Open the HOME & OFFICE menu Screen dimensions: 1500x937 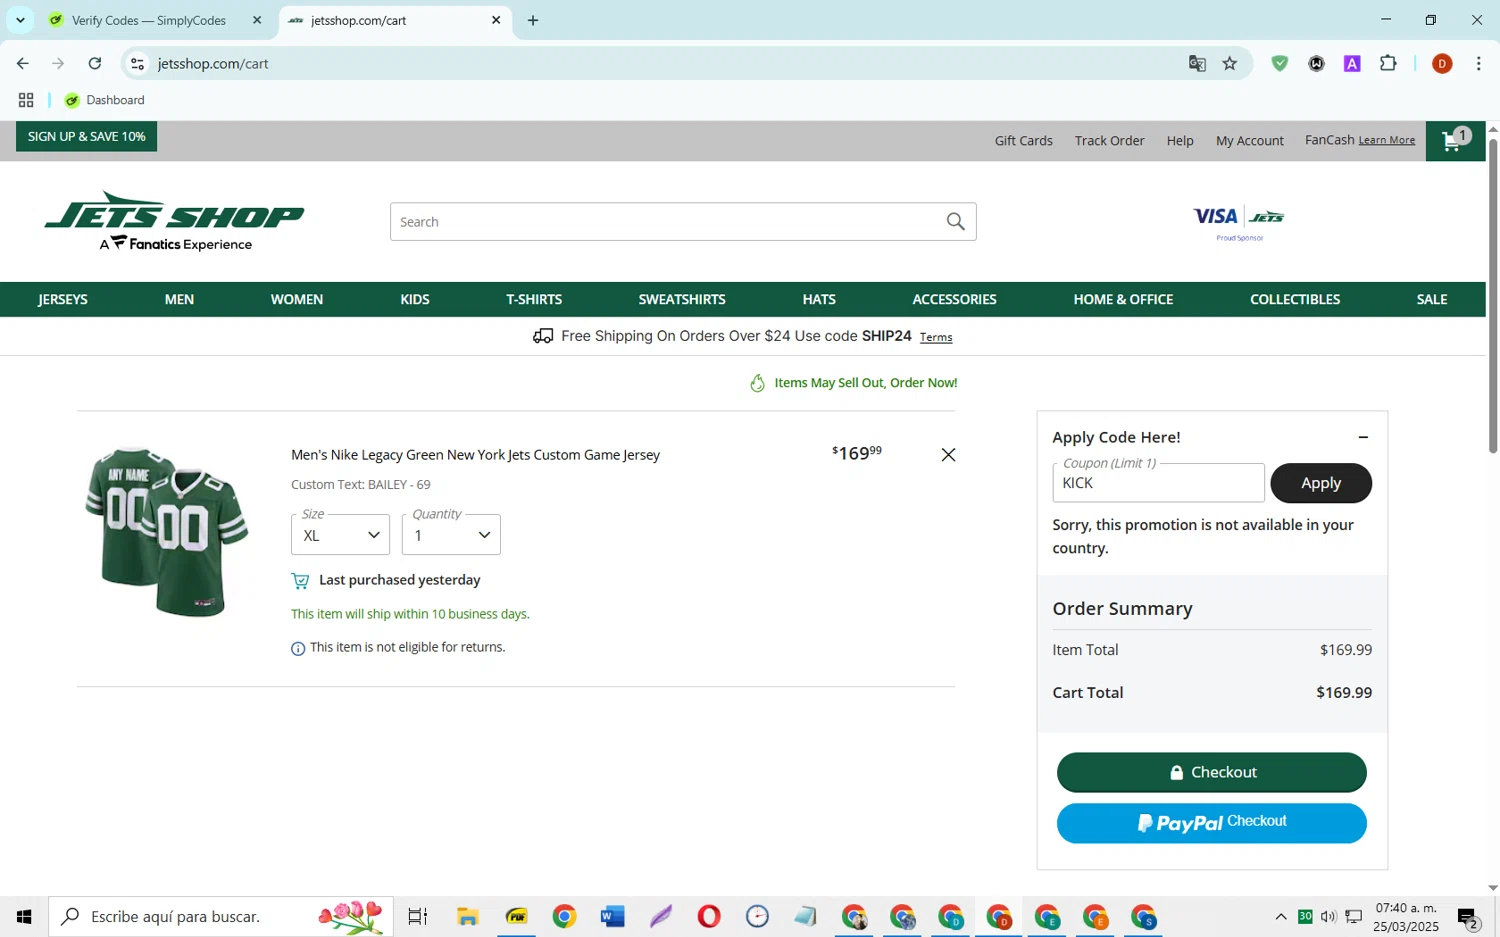point(1123,299)
